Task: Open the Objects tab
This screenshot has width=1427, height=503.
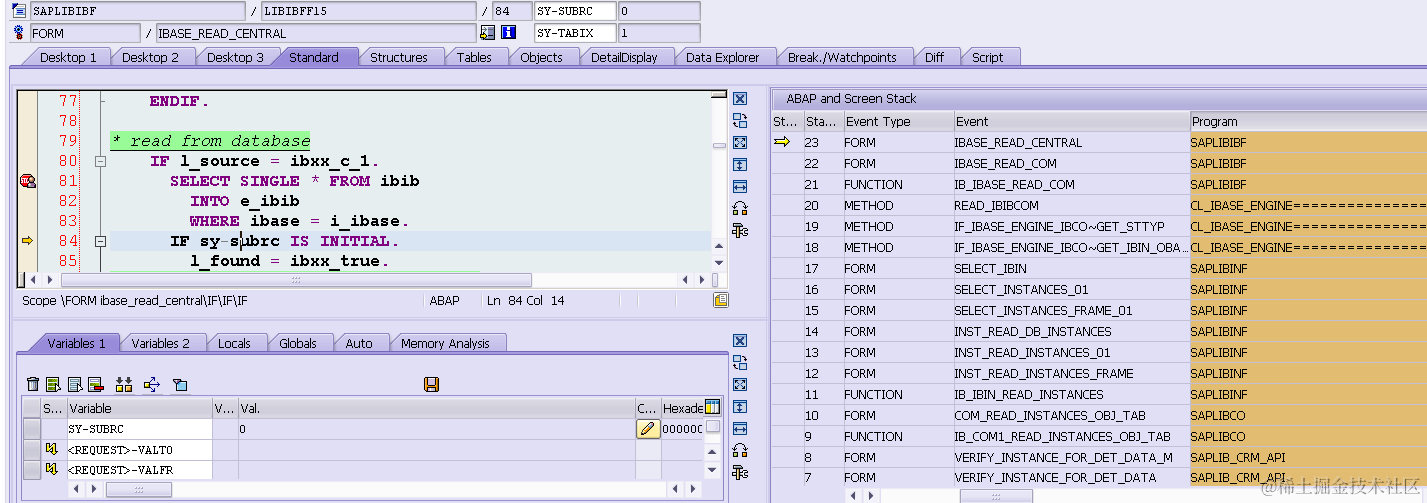Action: [541, 57]
